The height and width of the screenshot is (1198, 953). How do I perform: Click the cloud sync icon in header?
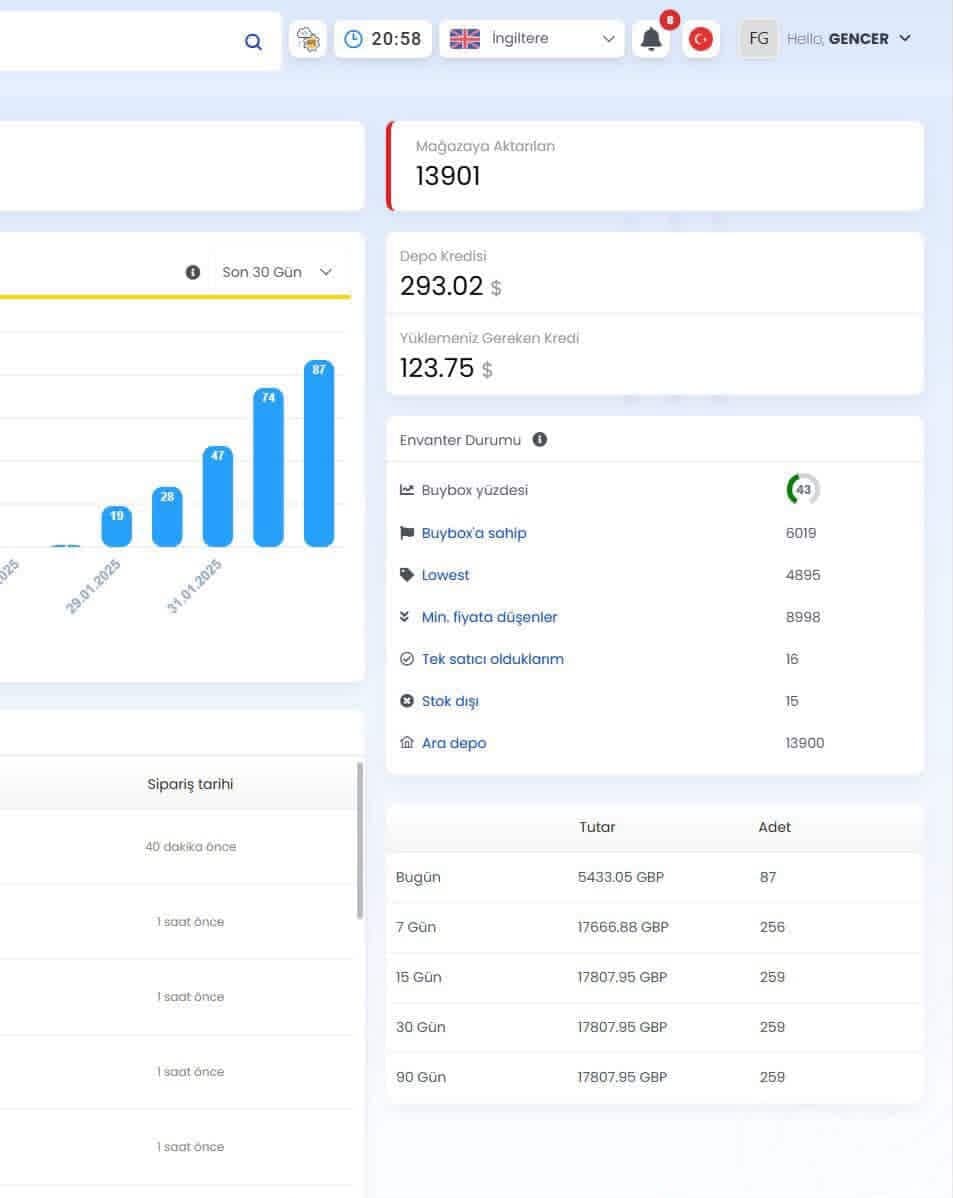coord(308,39)
